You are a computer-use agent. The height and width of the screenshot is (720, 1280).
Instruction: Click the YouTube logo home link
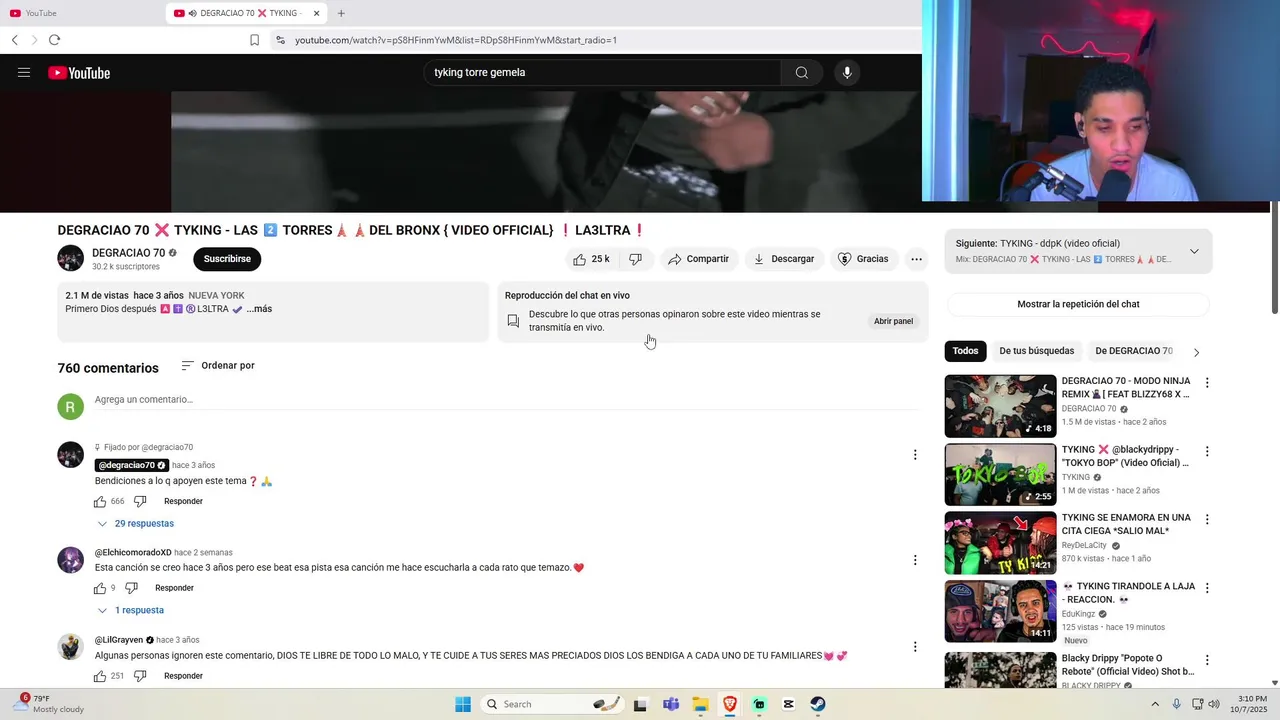point(79,73)
